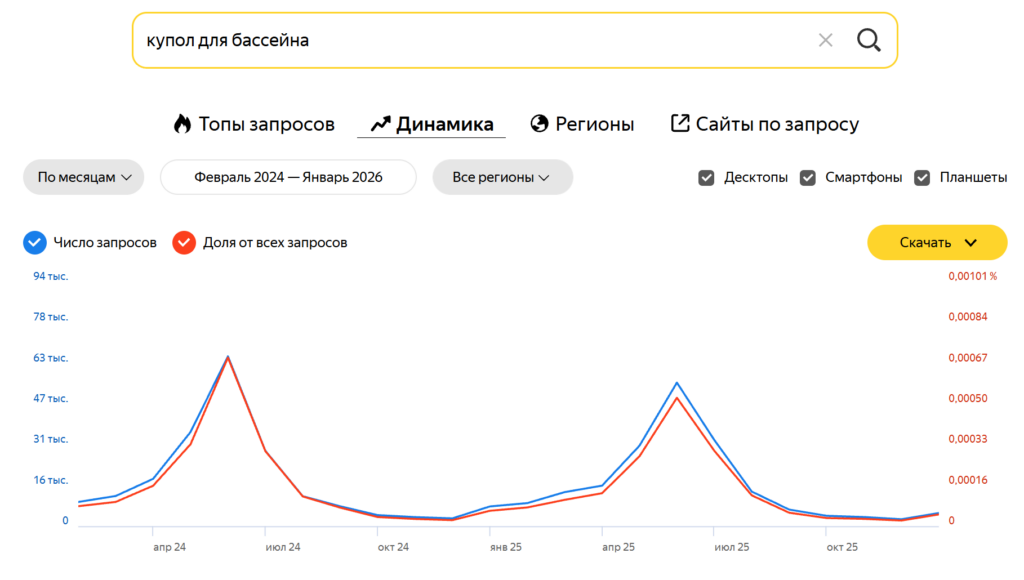Toggle red Доля от всех запросов series
This screenshot has height=580, width=1024.
(x=184, y=242)
